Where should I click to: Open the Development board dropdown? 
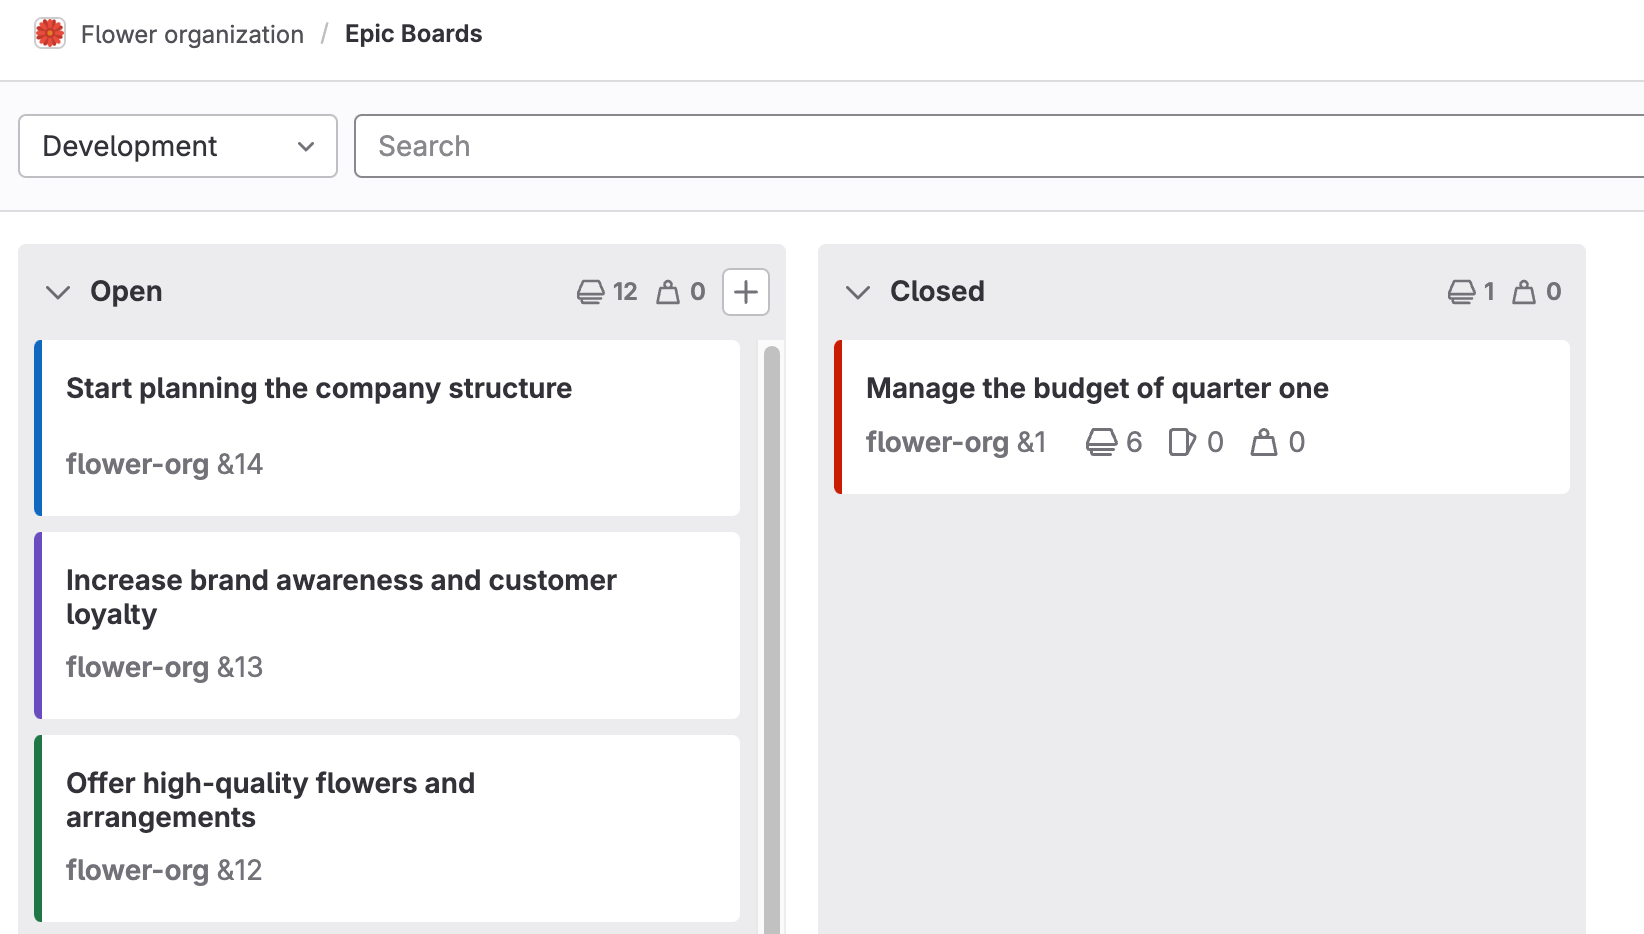click(178, 146)
